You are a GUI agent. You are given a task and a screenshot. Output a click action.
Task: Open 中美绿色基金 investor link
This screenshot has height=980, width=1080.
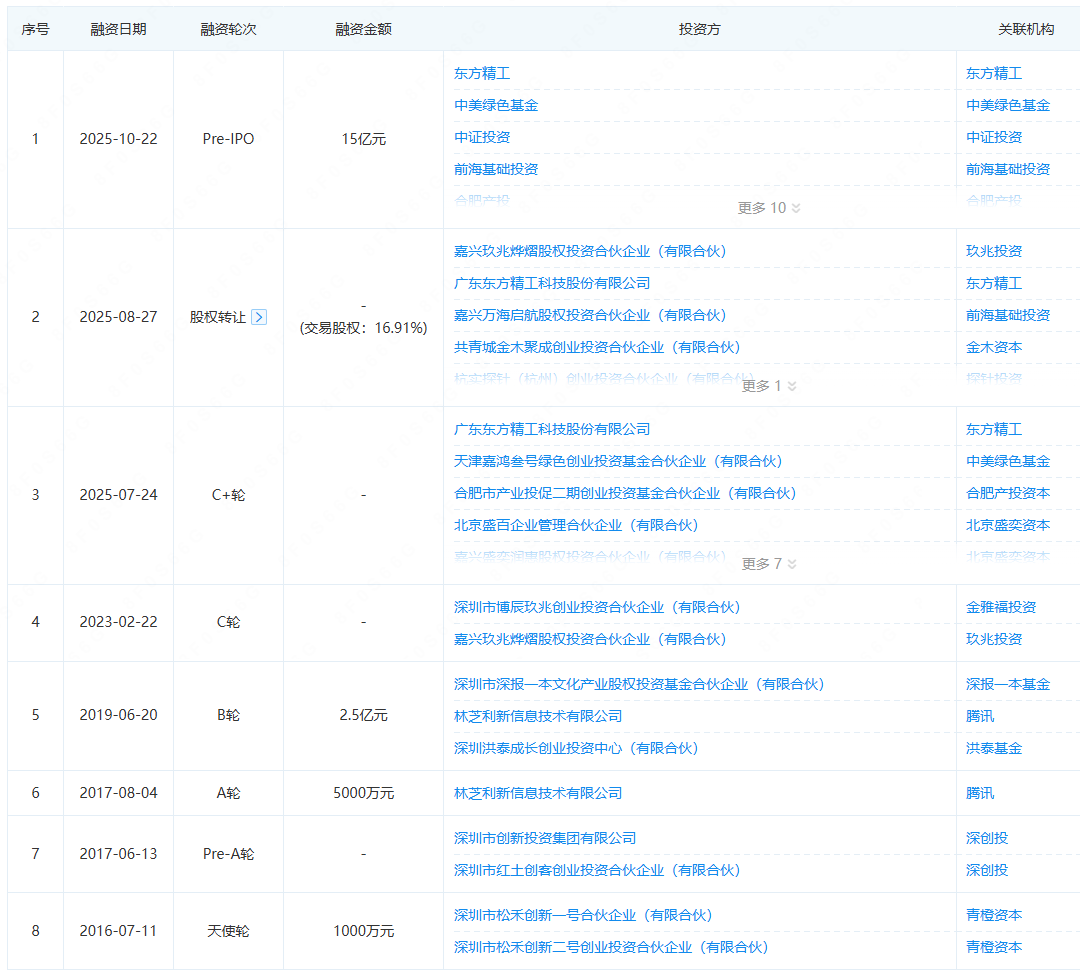(496, 106)
